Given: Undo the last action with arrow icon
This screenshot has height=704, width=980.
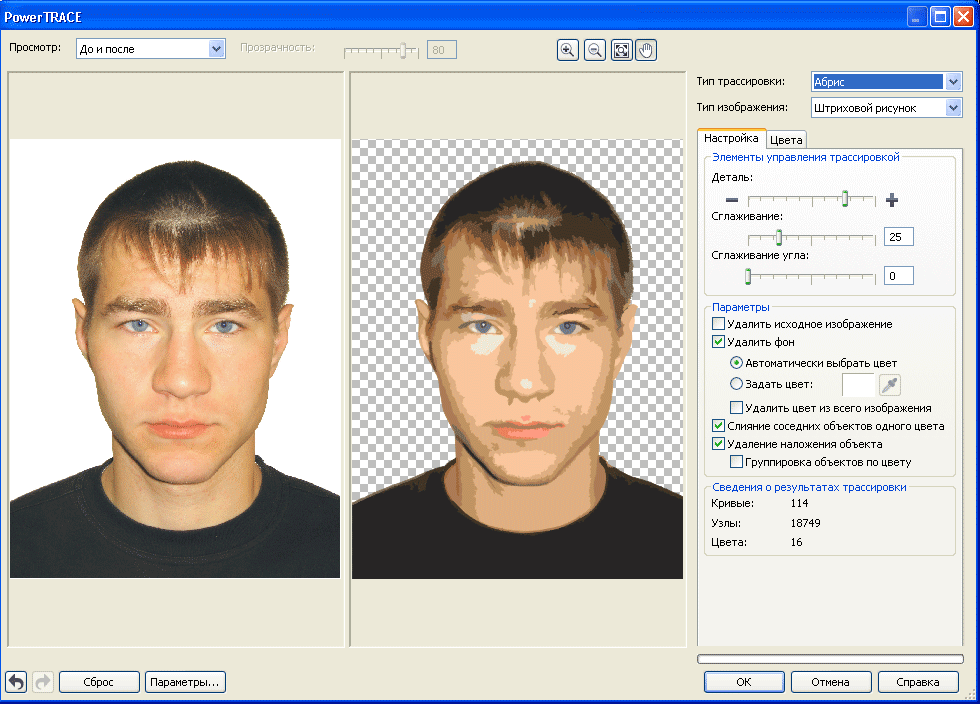Looking at the screenshot, I should (x=17, y=681).
